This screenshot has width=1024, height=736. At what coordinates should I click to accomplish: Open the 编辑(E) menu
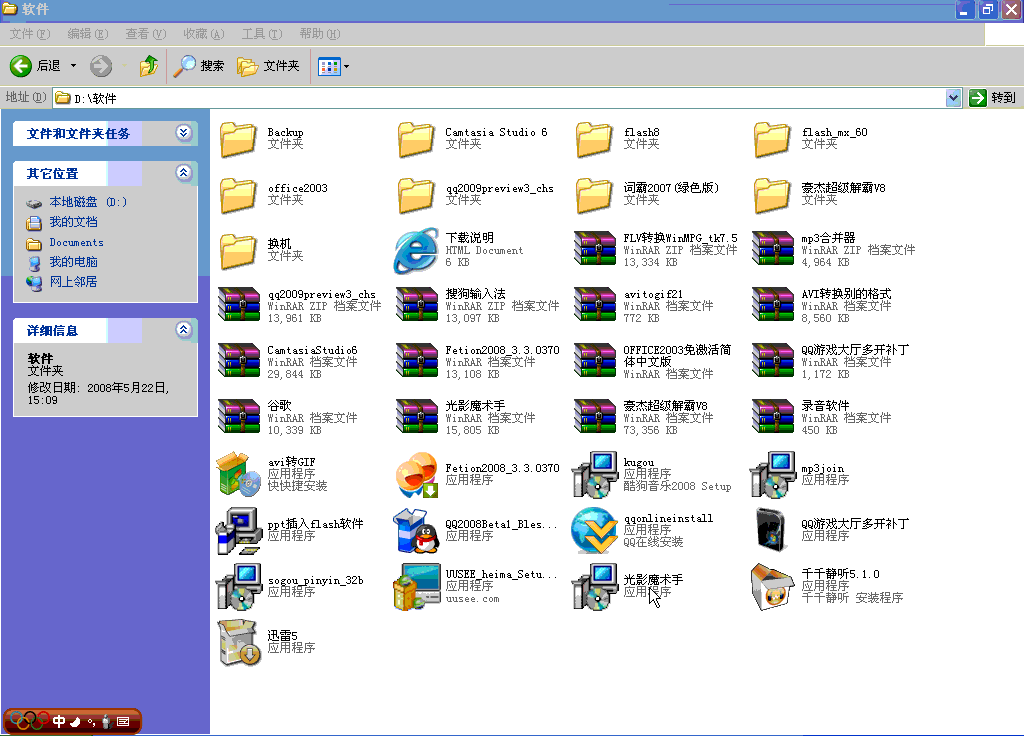(x=88, y=34)
